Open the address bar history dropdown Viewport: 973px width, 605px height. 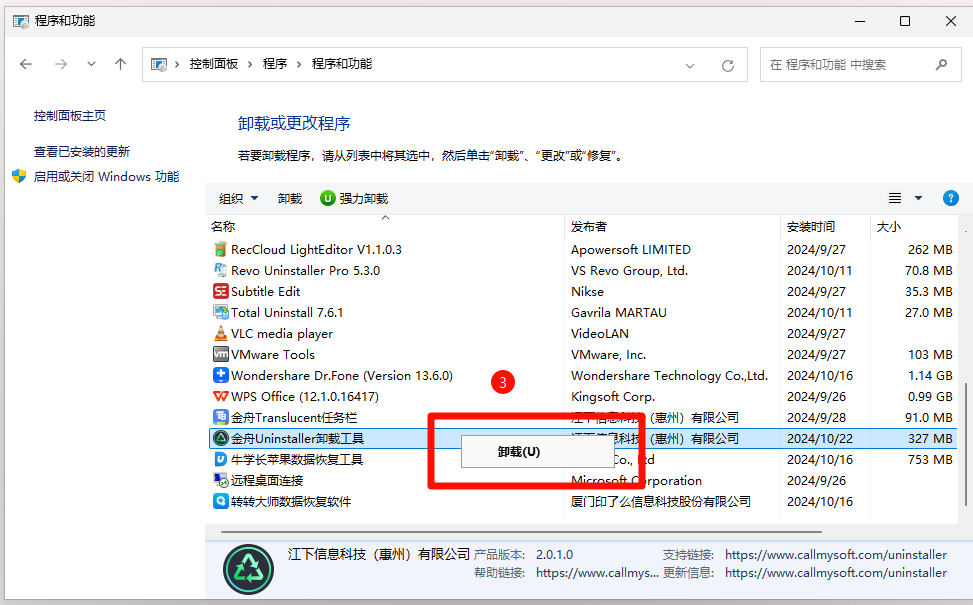(689, 66)
